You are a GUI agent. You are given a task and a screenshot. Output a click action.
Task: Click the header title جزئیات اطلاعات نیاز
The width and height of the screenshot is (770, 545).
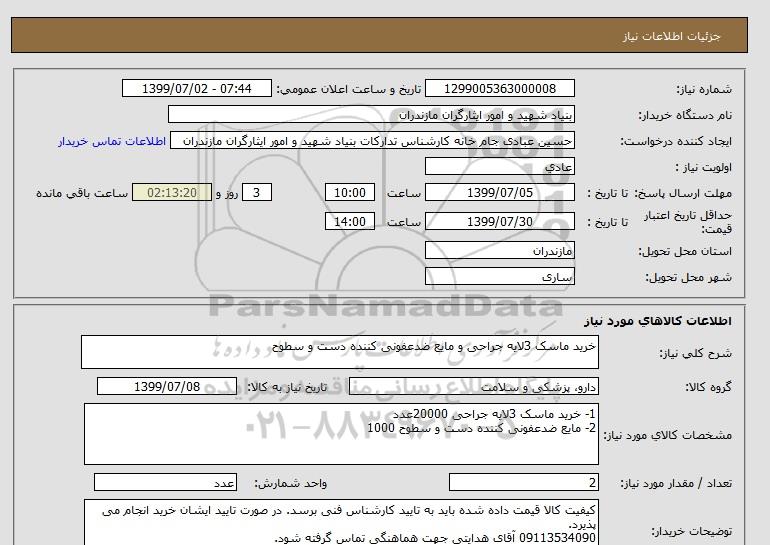point(671,36)
